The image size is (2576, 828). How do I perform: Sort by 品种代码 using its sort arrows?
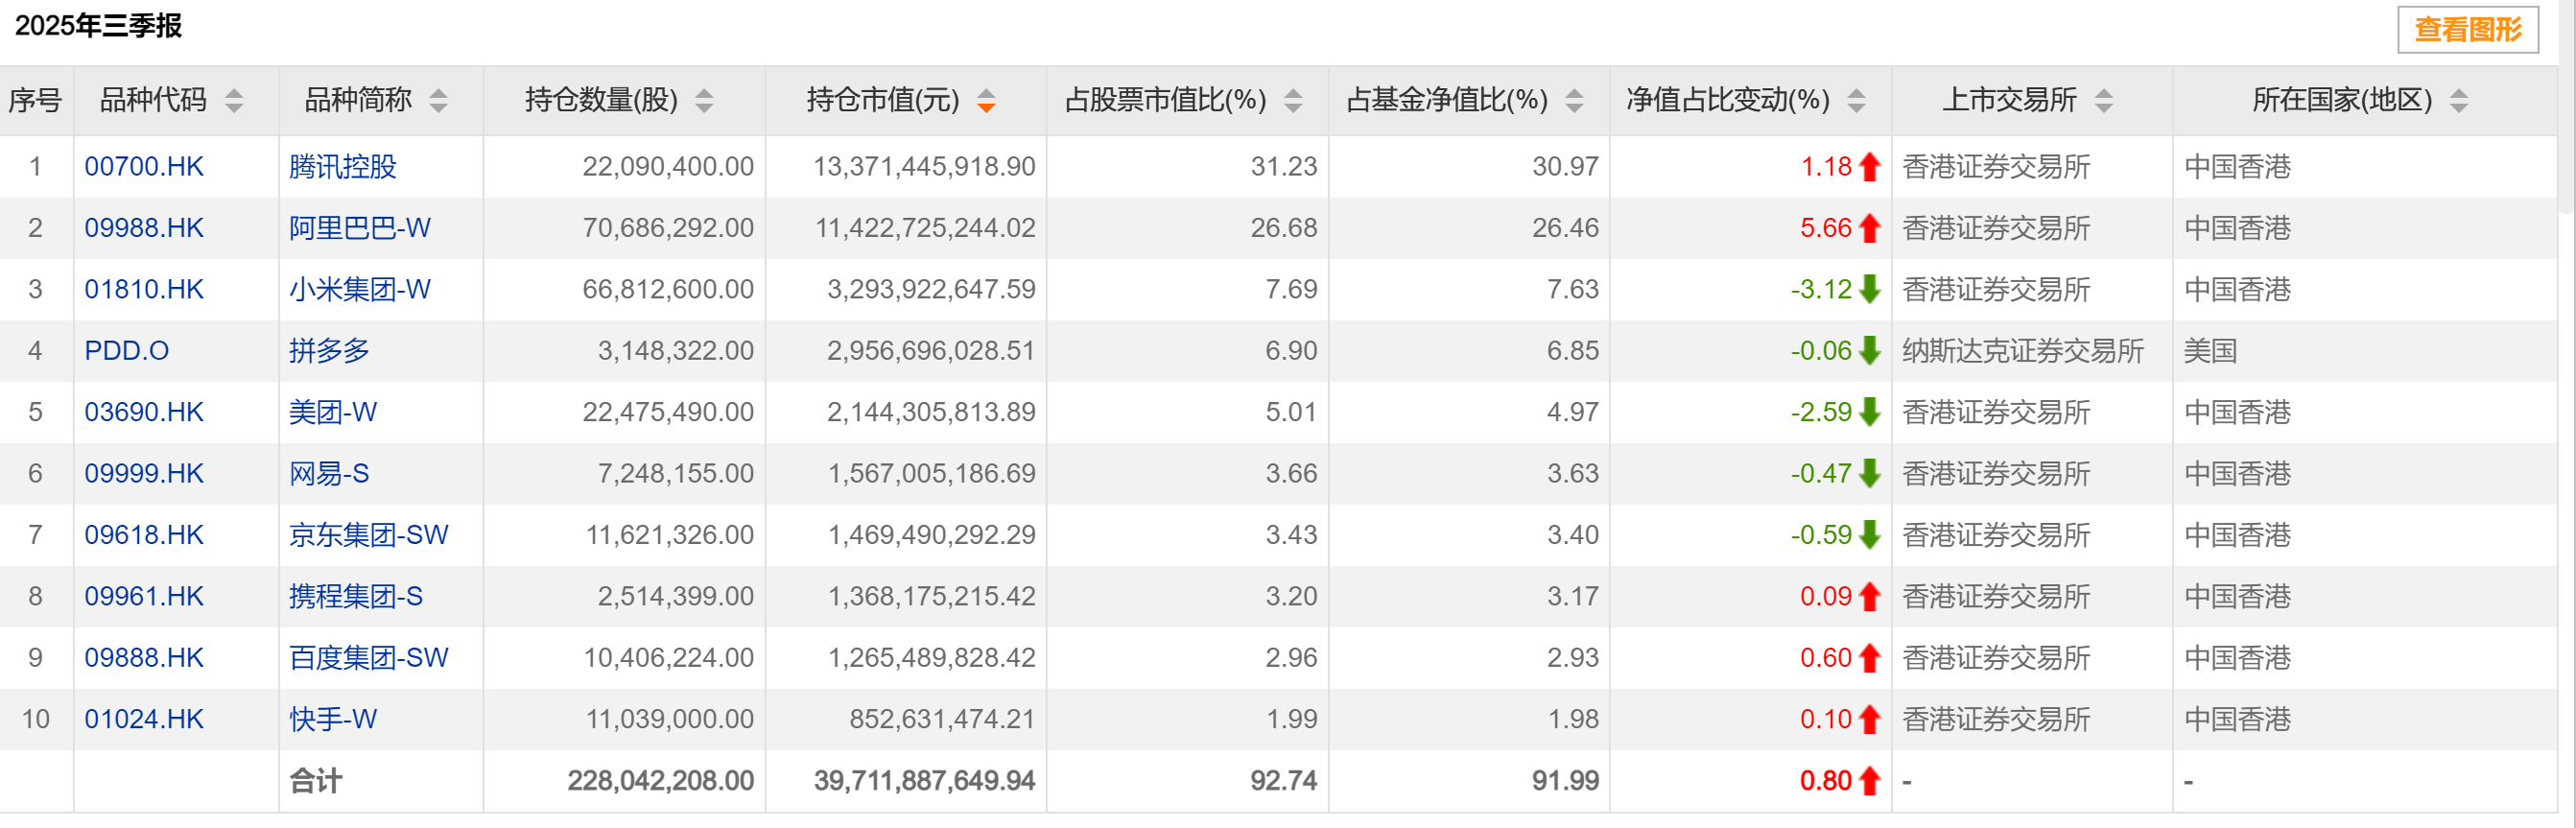234,100
